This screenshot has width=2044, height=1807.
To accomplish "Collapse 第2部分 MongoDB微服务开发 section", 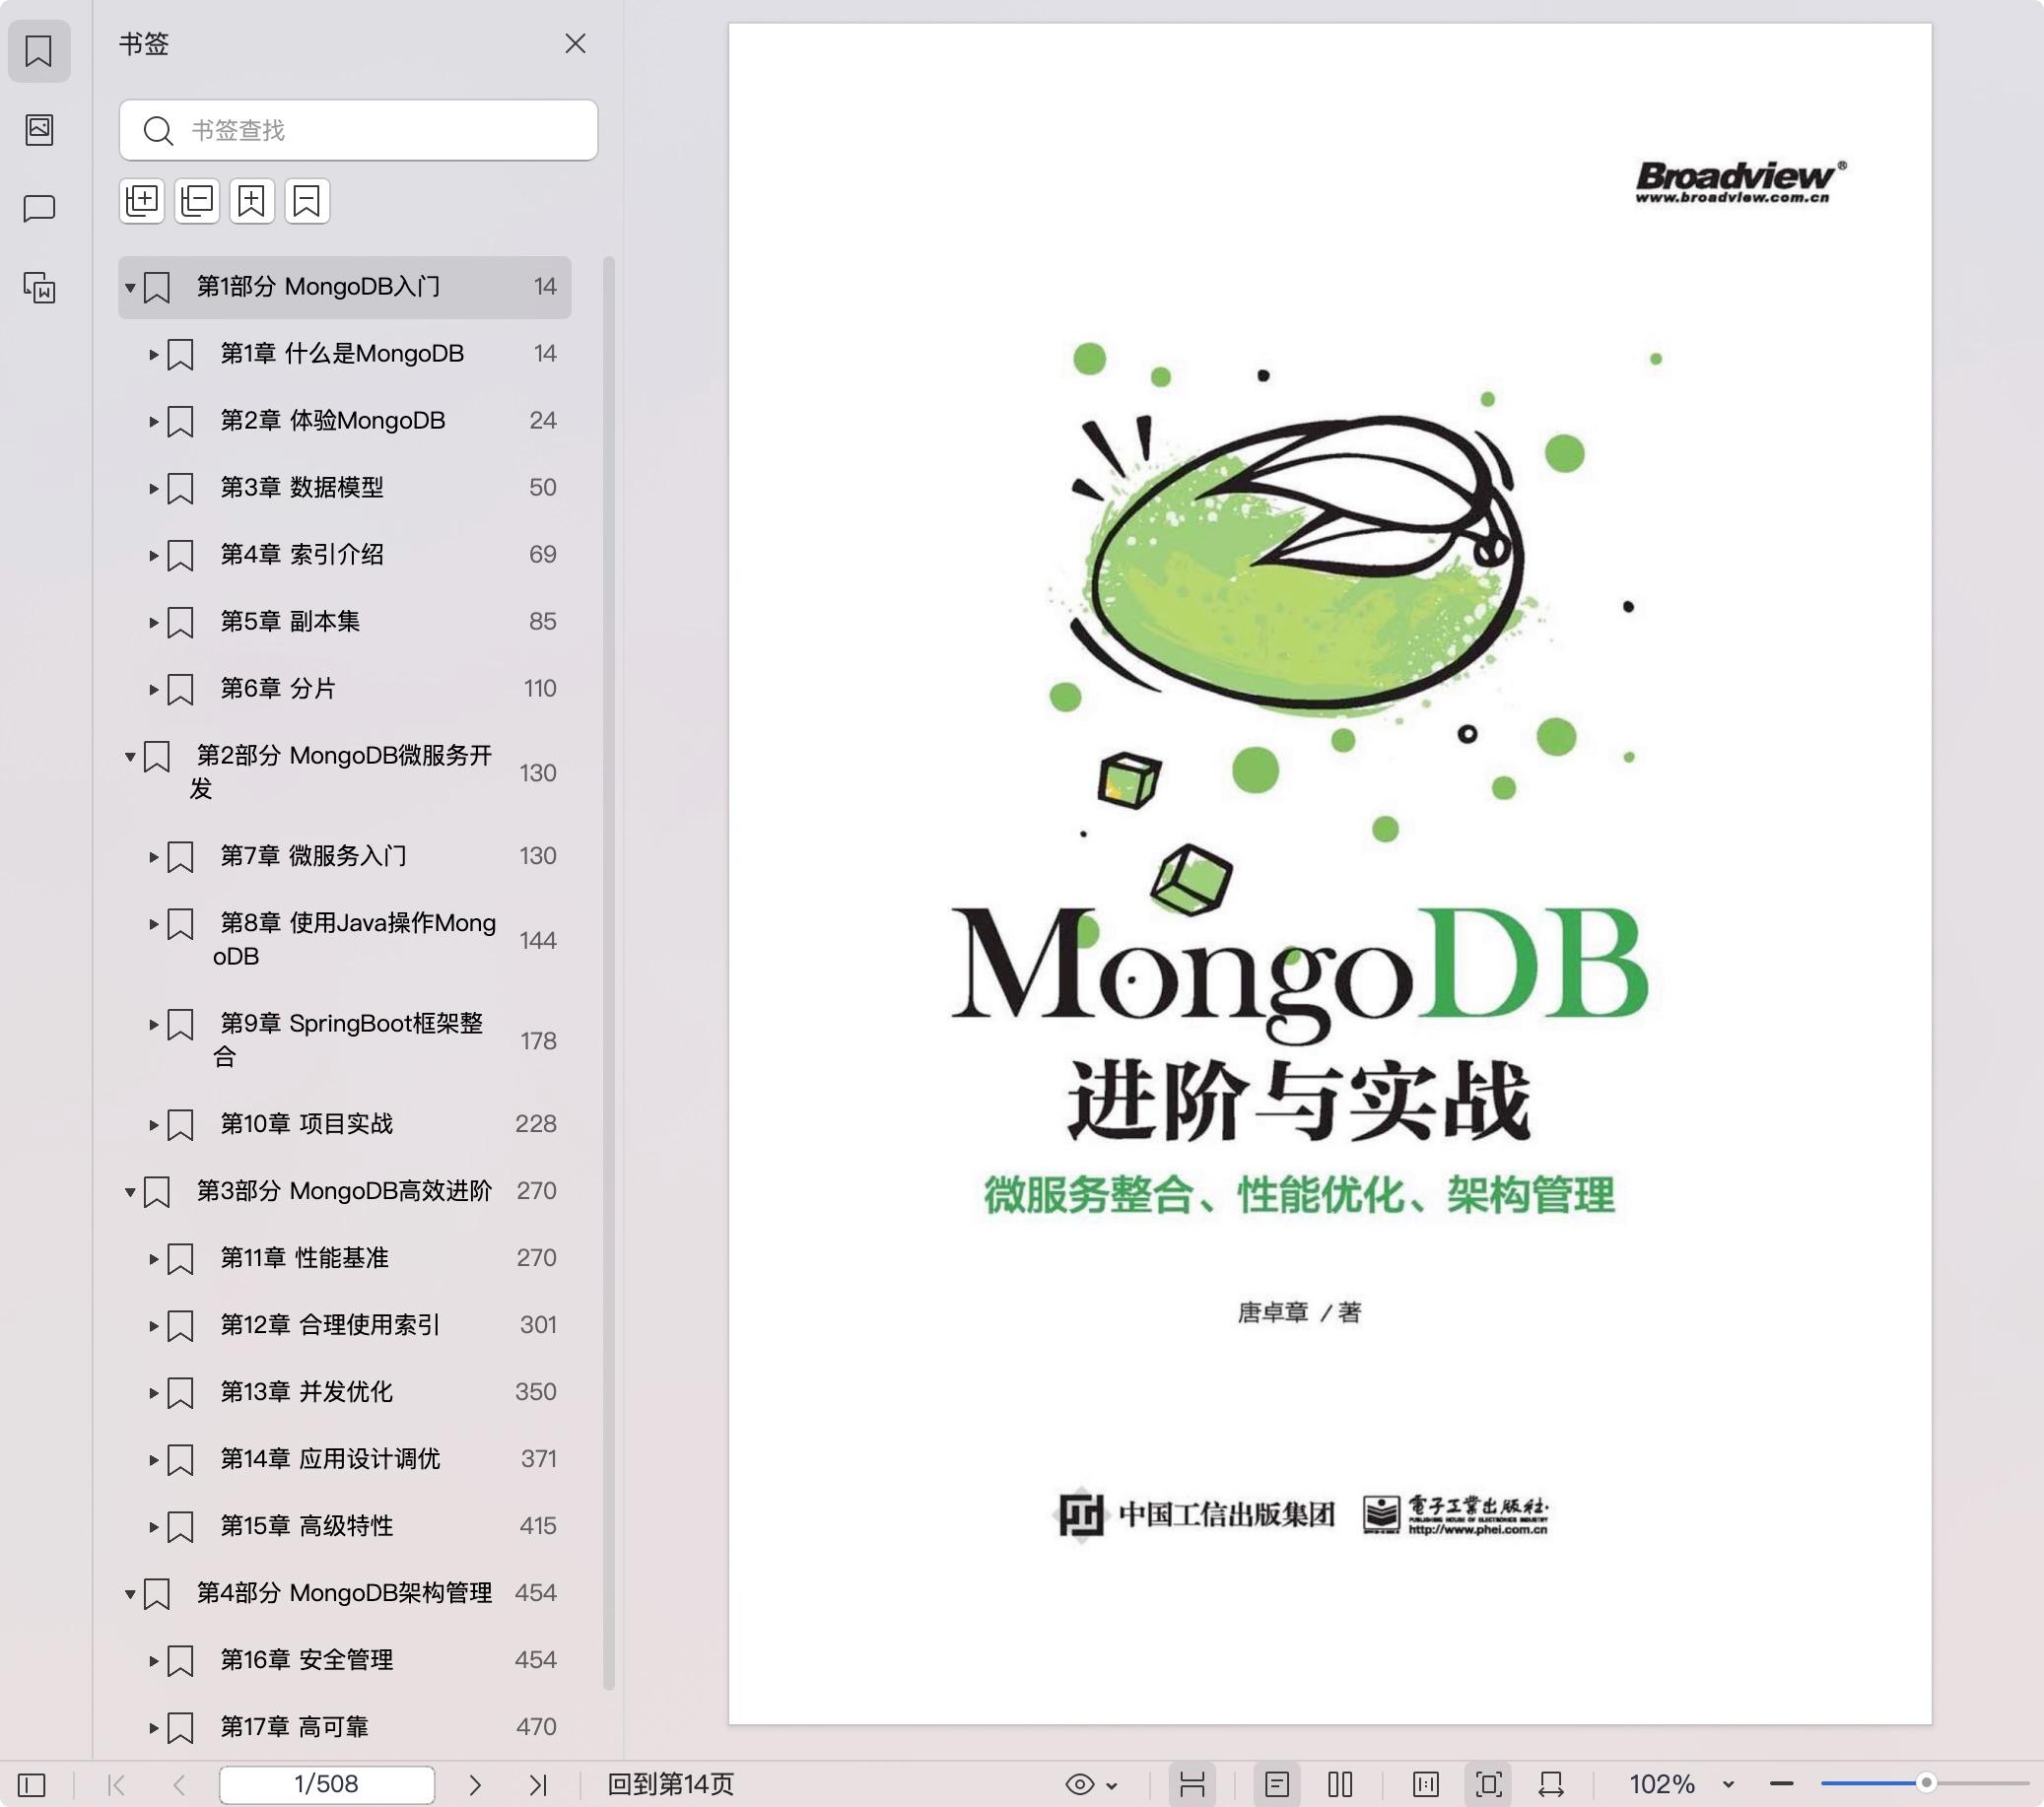I will coord(130,757).
